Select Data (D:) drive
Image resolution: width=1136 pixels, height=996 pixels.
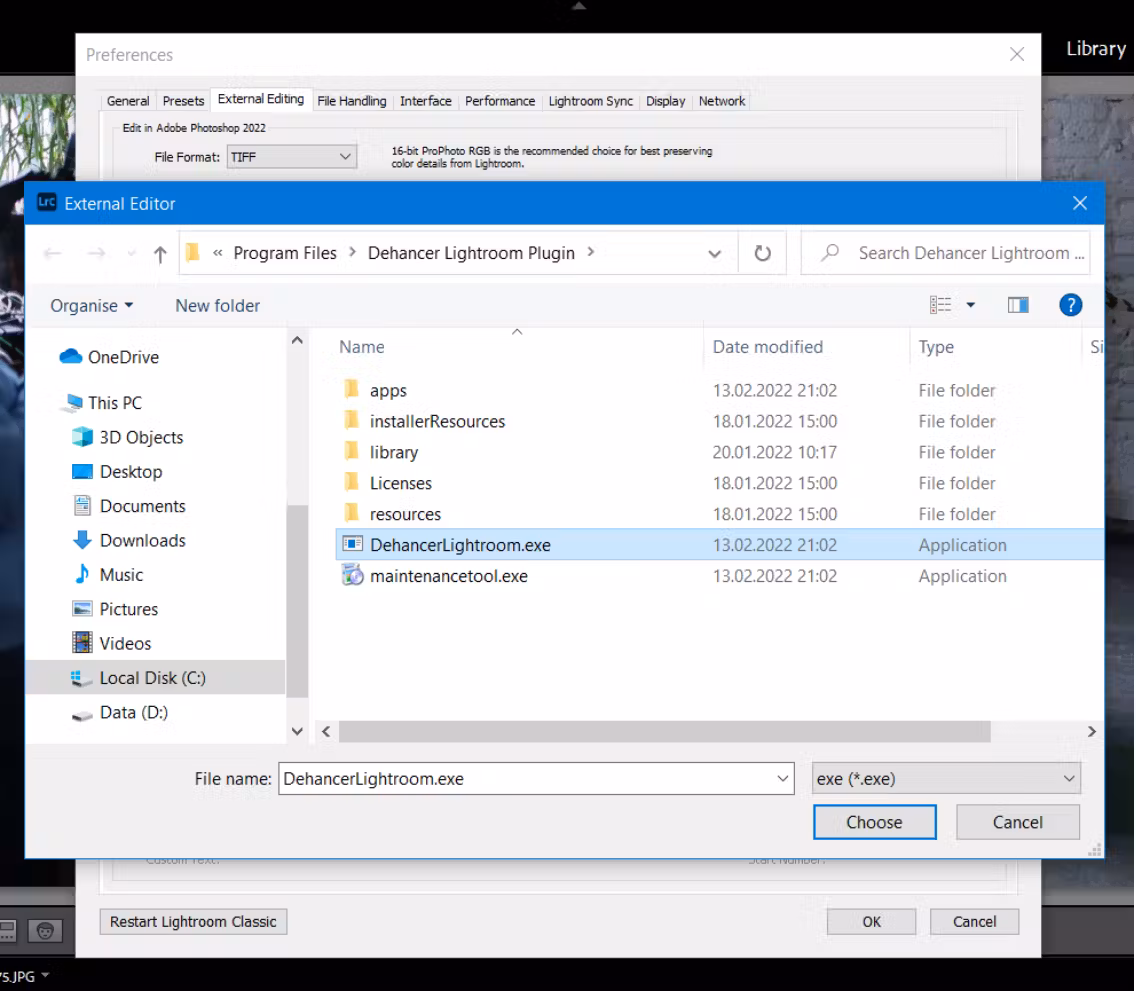(x=120, y=713)
